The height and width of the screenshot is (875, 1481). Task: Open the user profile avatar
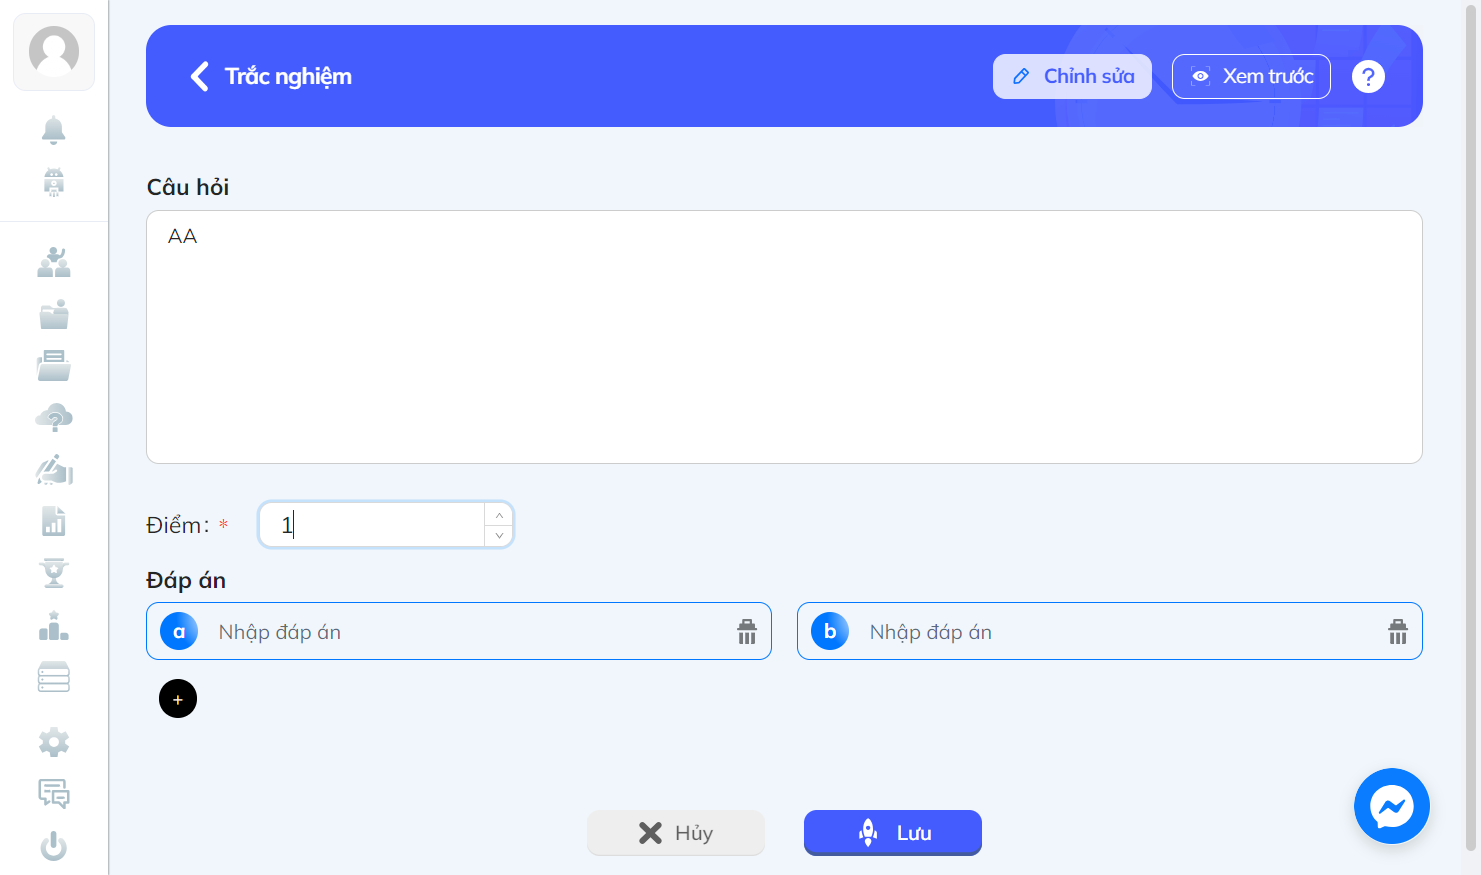point(54,52)
